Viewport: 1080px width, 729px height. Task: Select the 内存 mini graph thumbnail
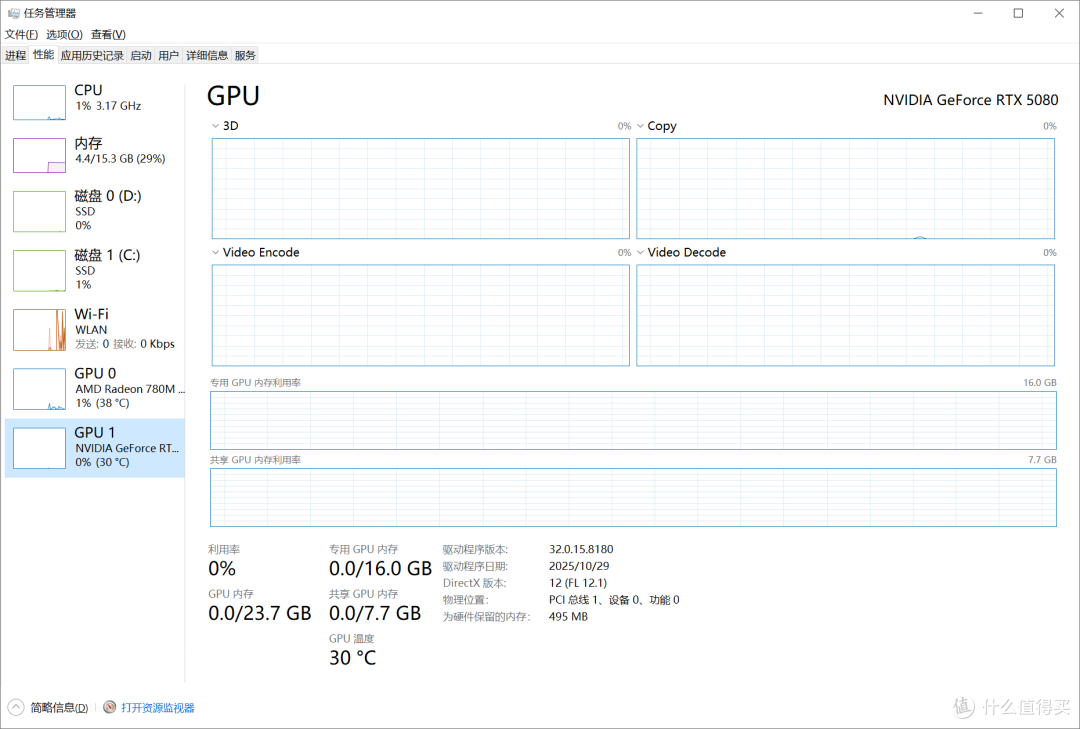point(39,155)
